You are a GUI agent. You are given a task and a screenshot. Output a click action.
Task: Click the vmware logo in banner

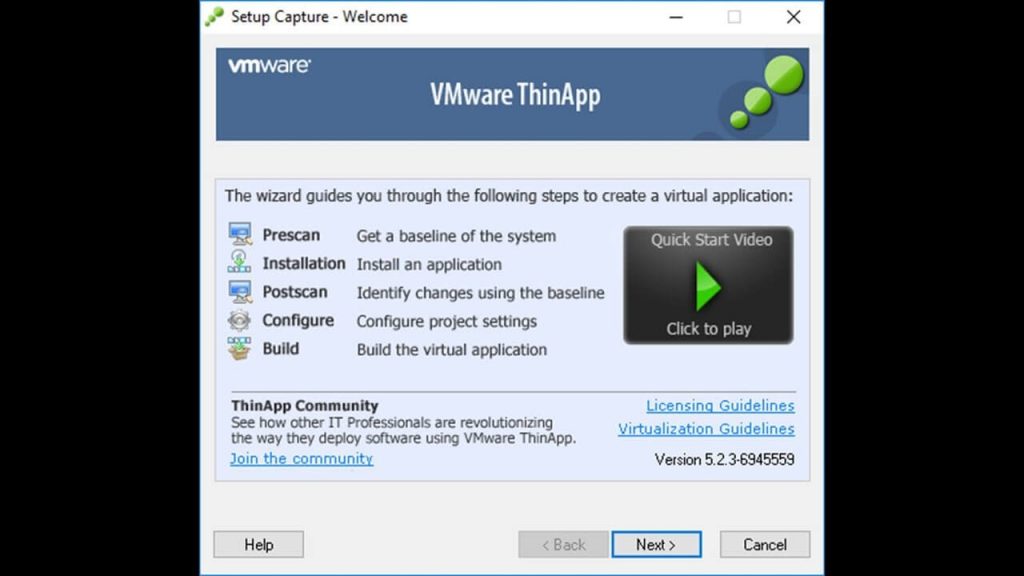pyautogui.click(x=269, y=65)
